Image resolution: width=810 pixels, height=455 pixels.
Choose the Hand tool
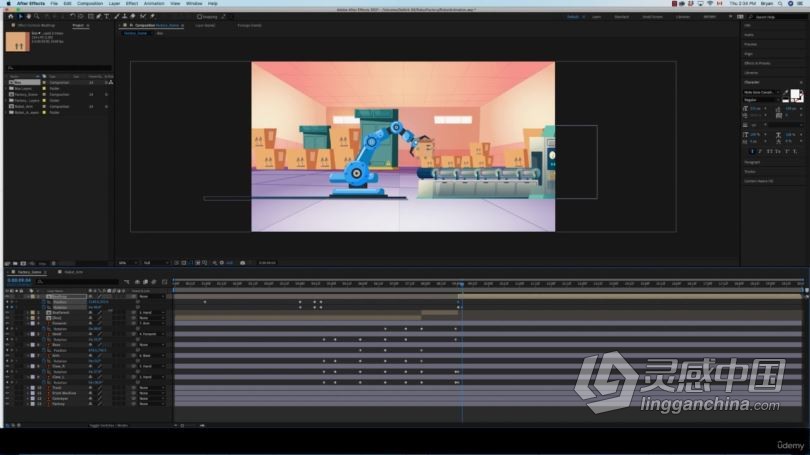click(28, 17)
